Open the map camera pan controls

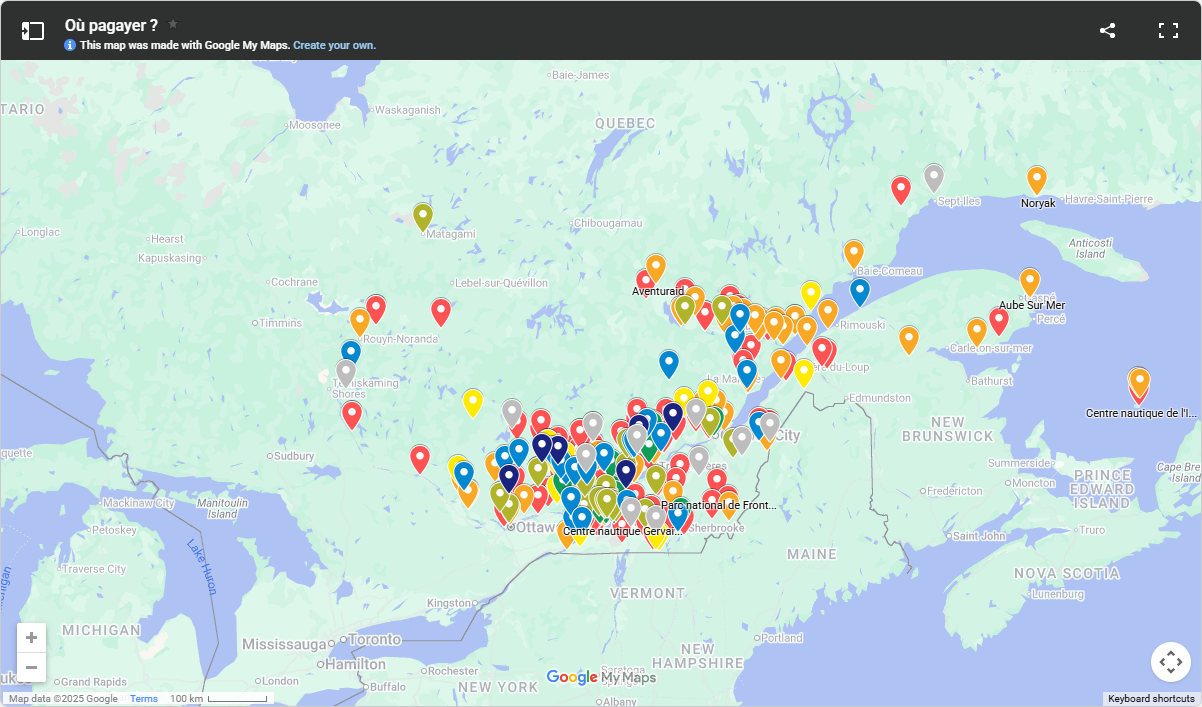[x=1171, y=662]
